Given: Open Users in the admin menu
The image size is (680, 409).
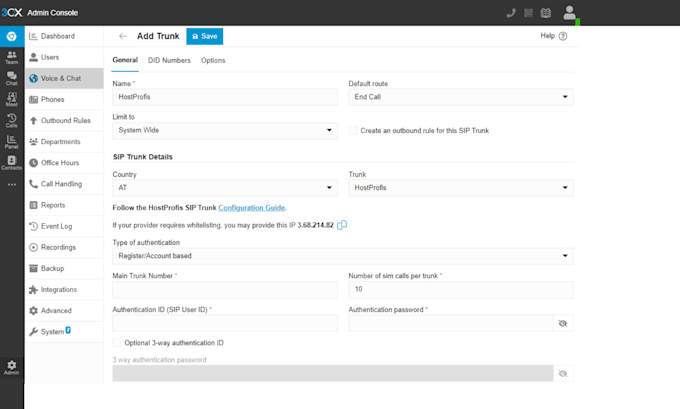Looking at the screenshot, I should pos(64,57).
